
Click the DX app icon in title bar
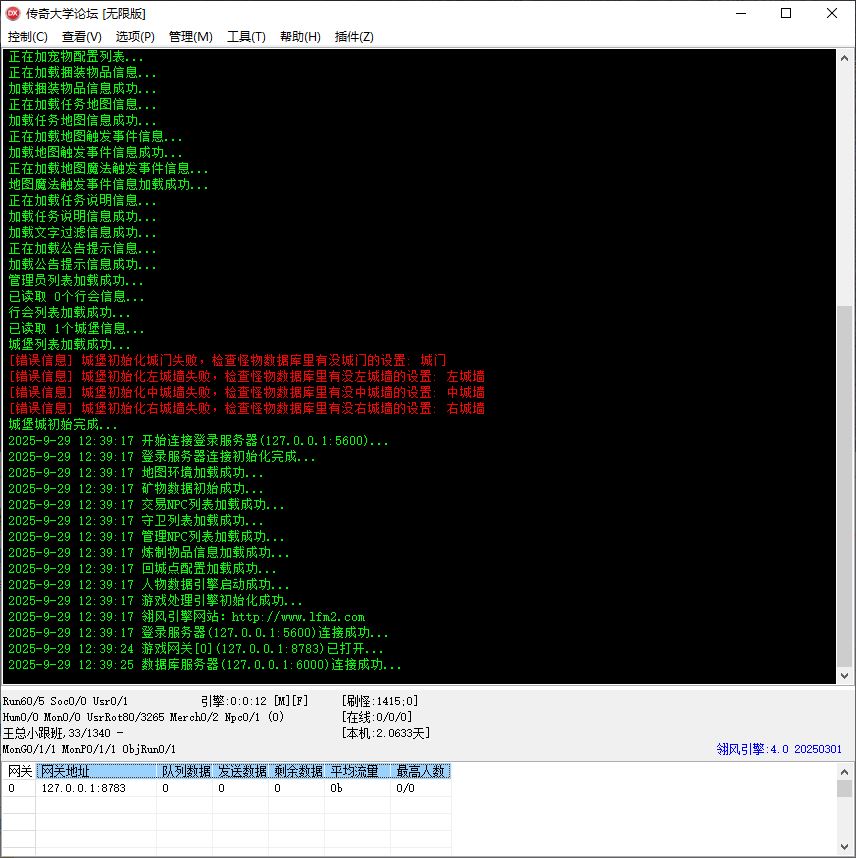13,13
